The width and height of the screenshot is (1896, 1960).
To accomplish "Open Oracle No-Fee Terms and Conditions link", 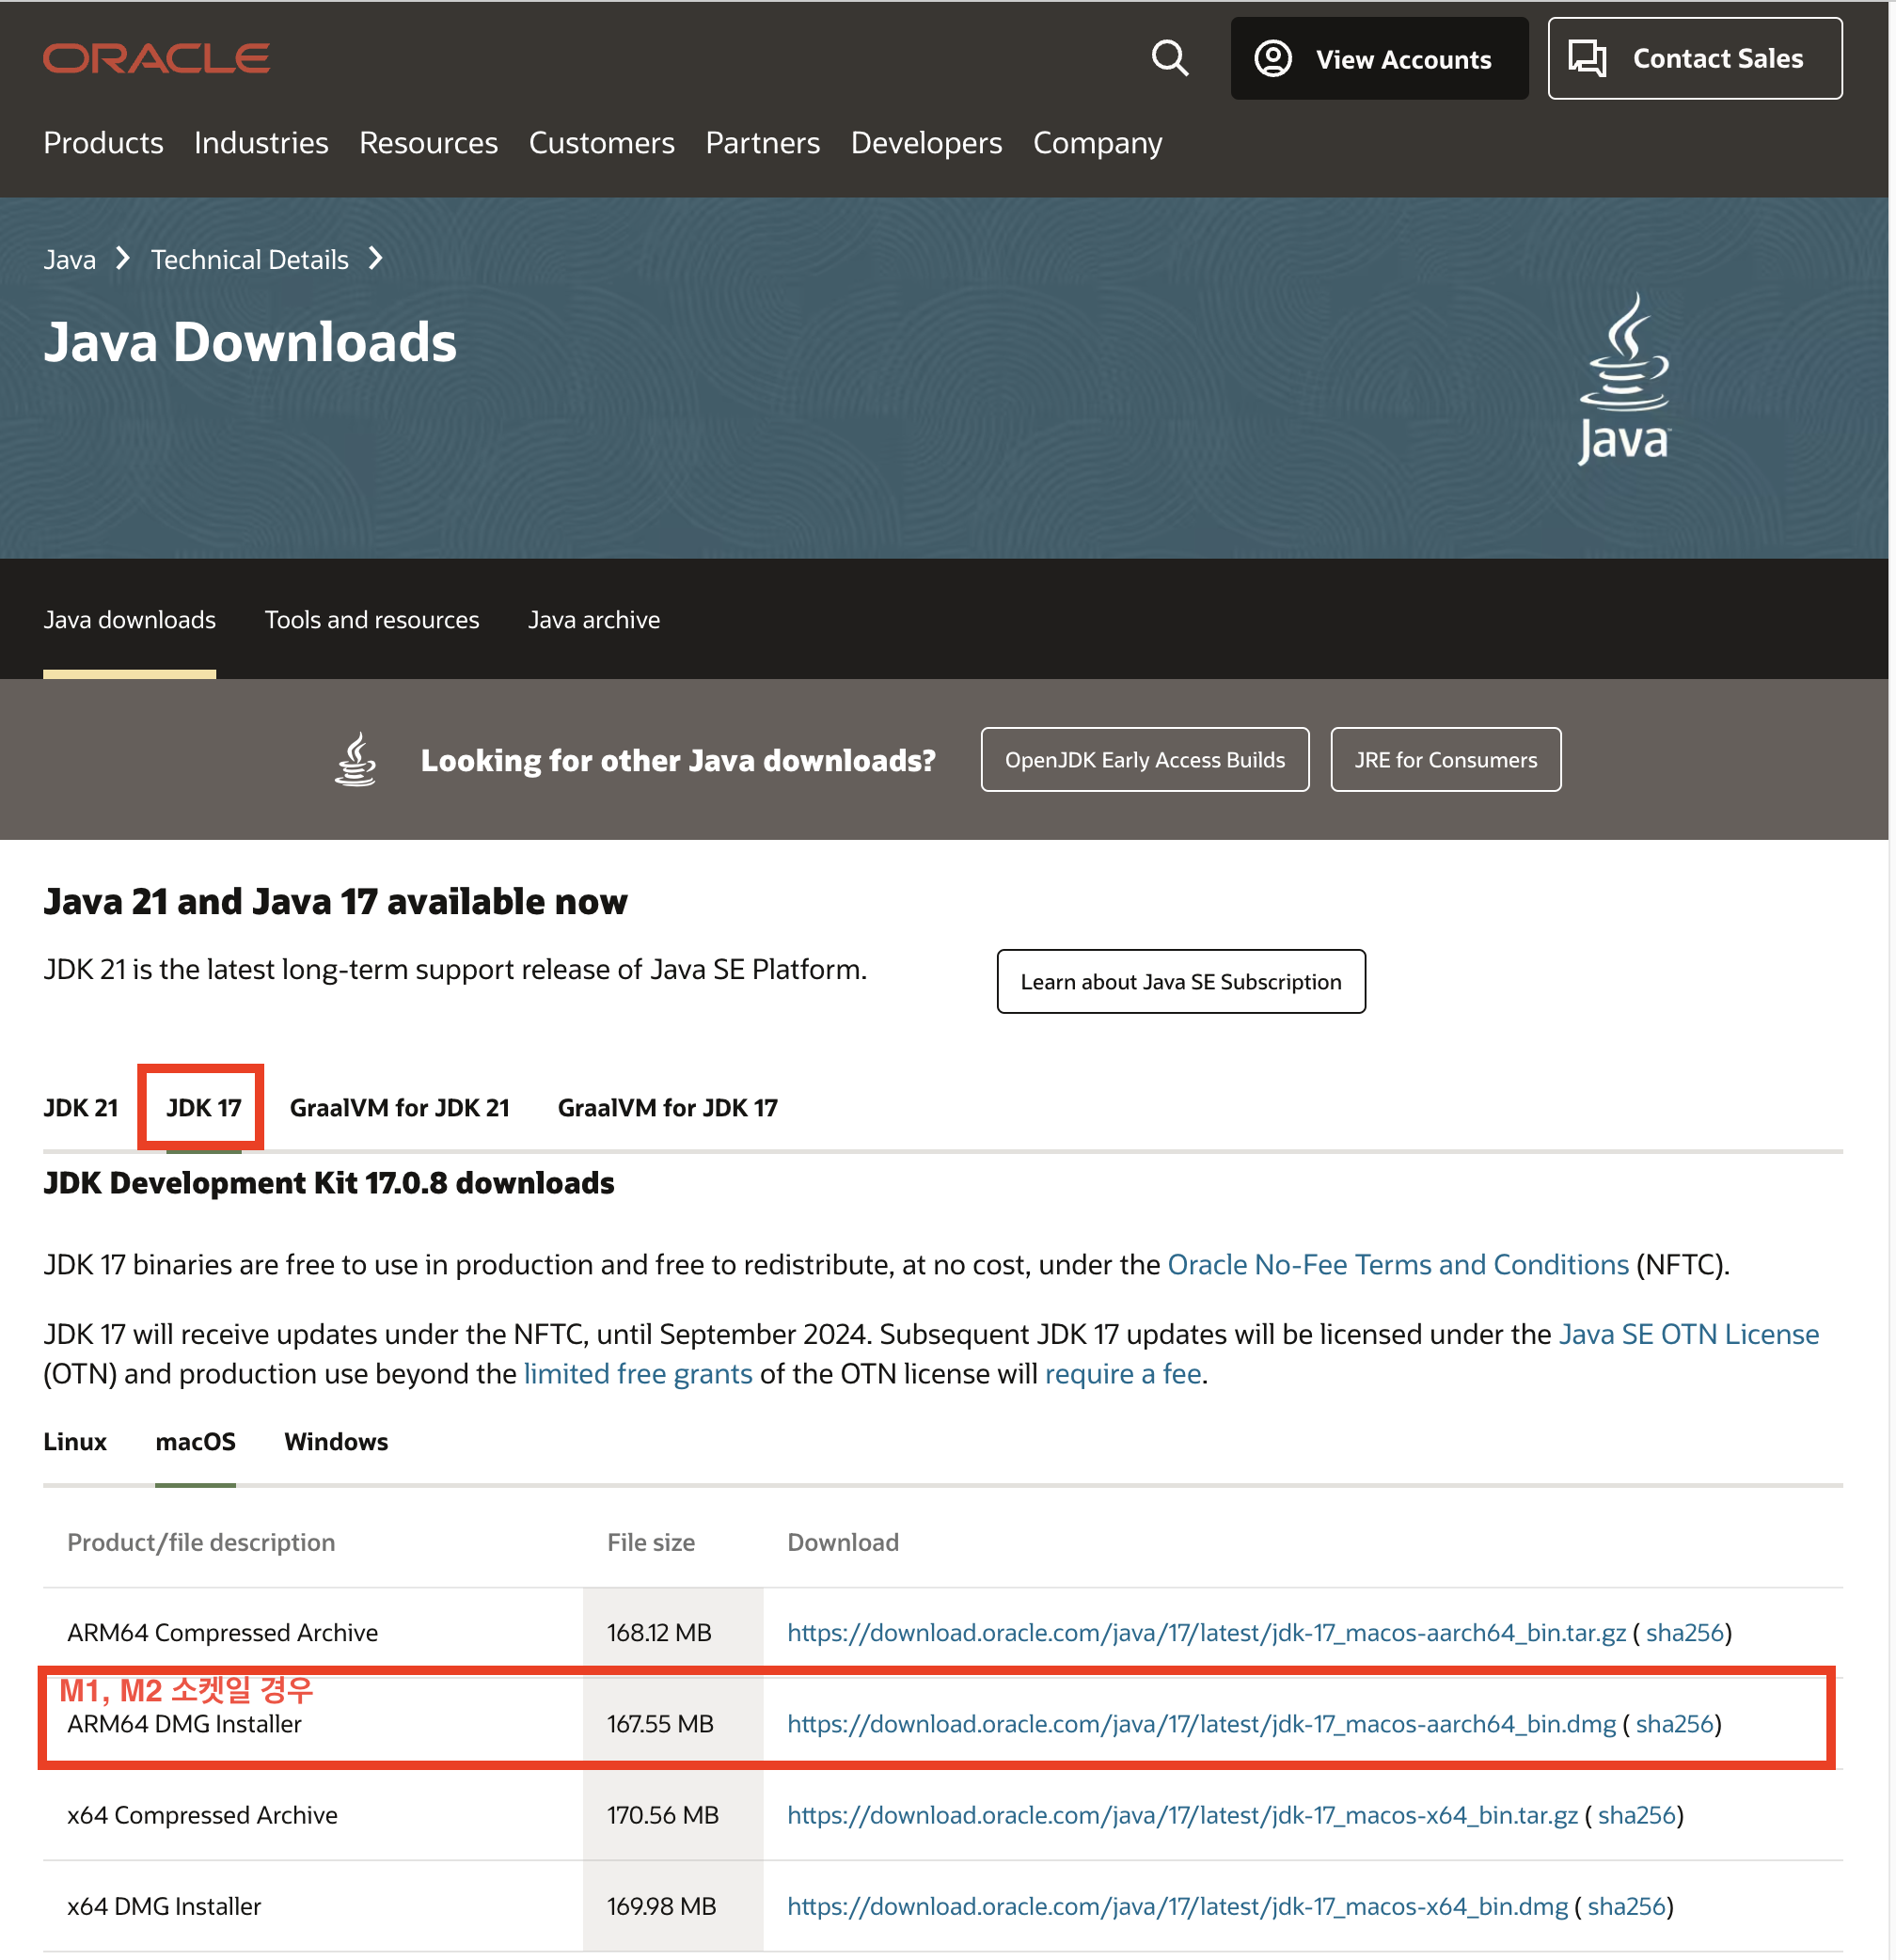I will point(1398,1265).
